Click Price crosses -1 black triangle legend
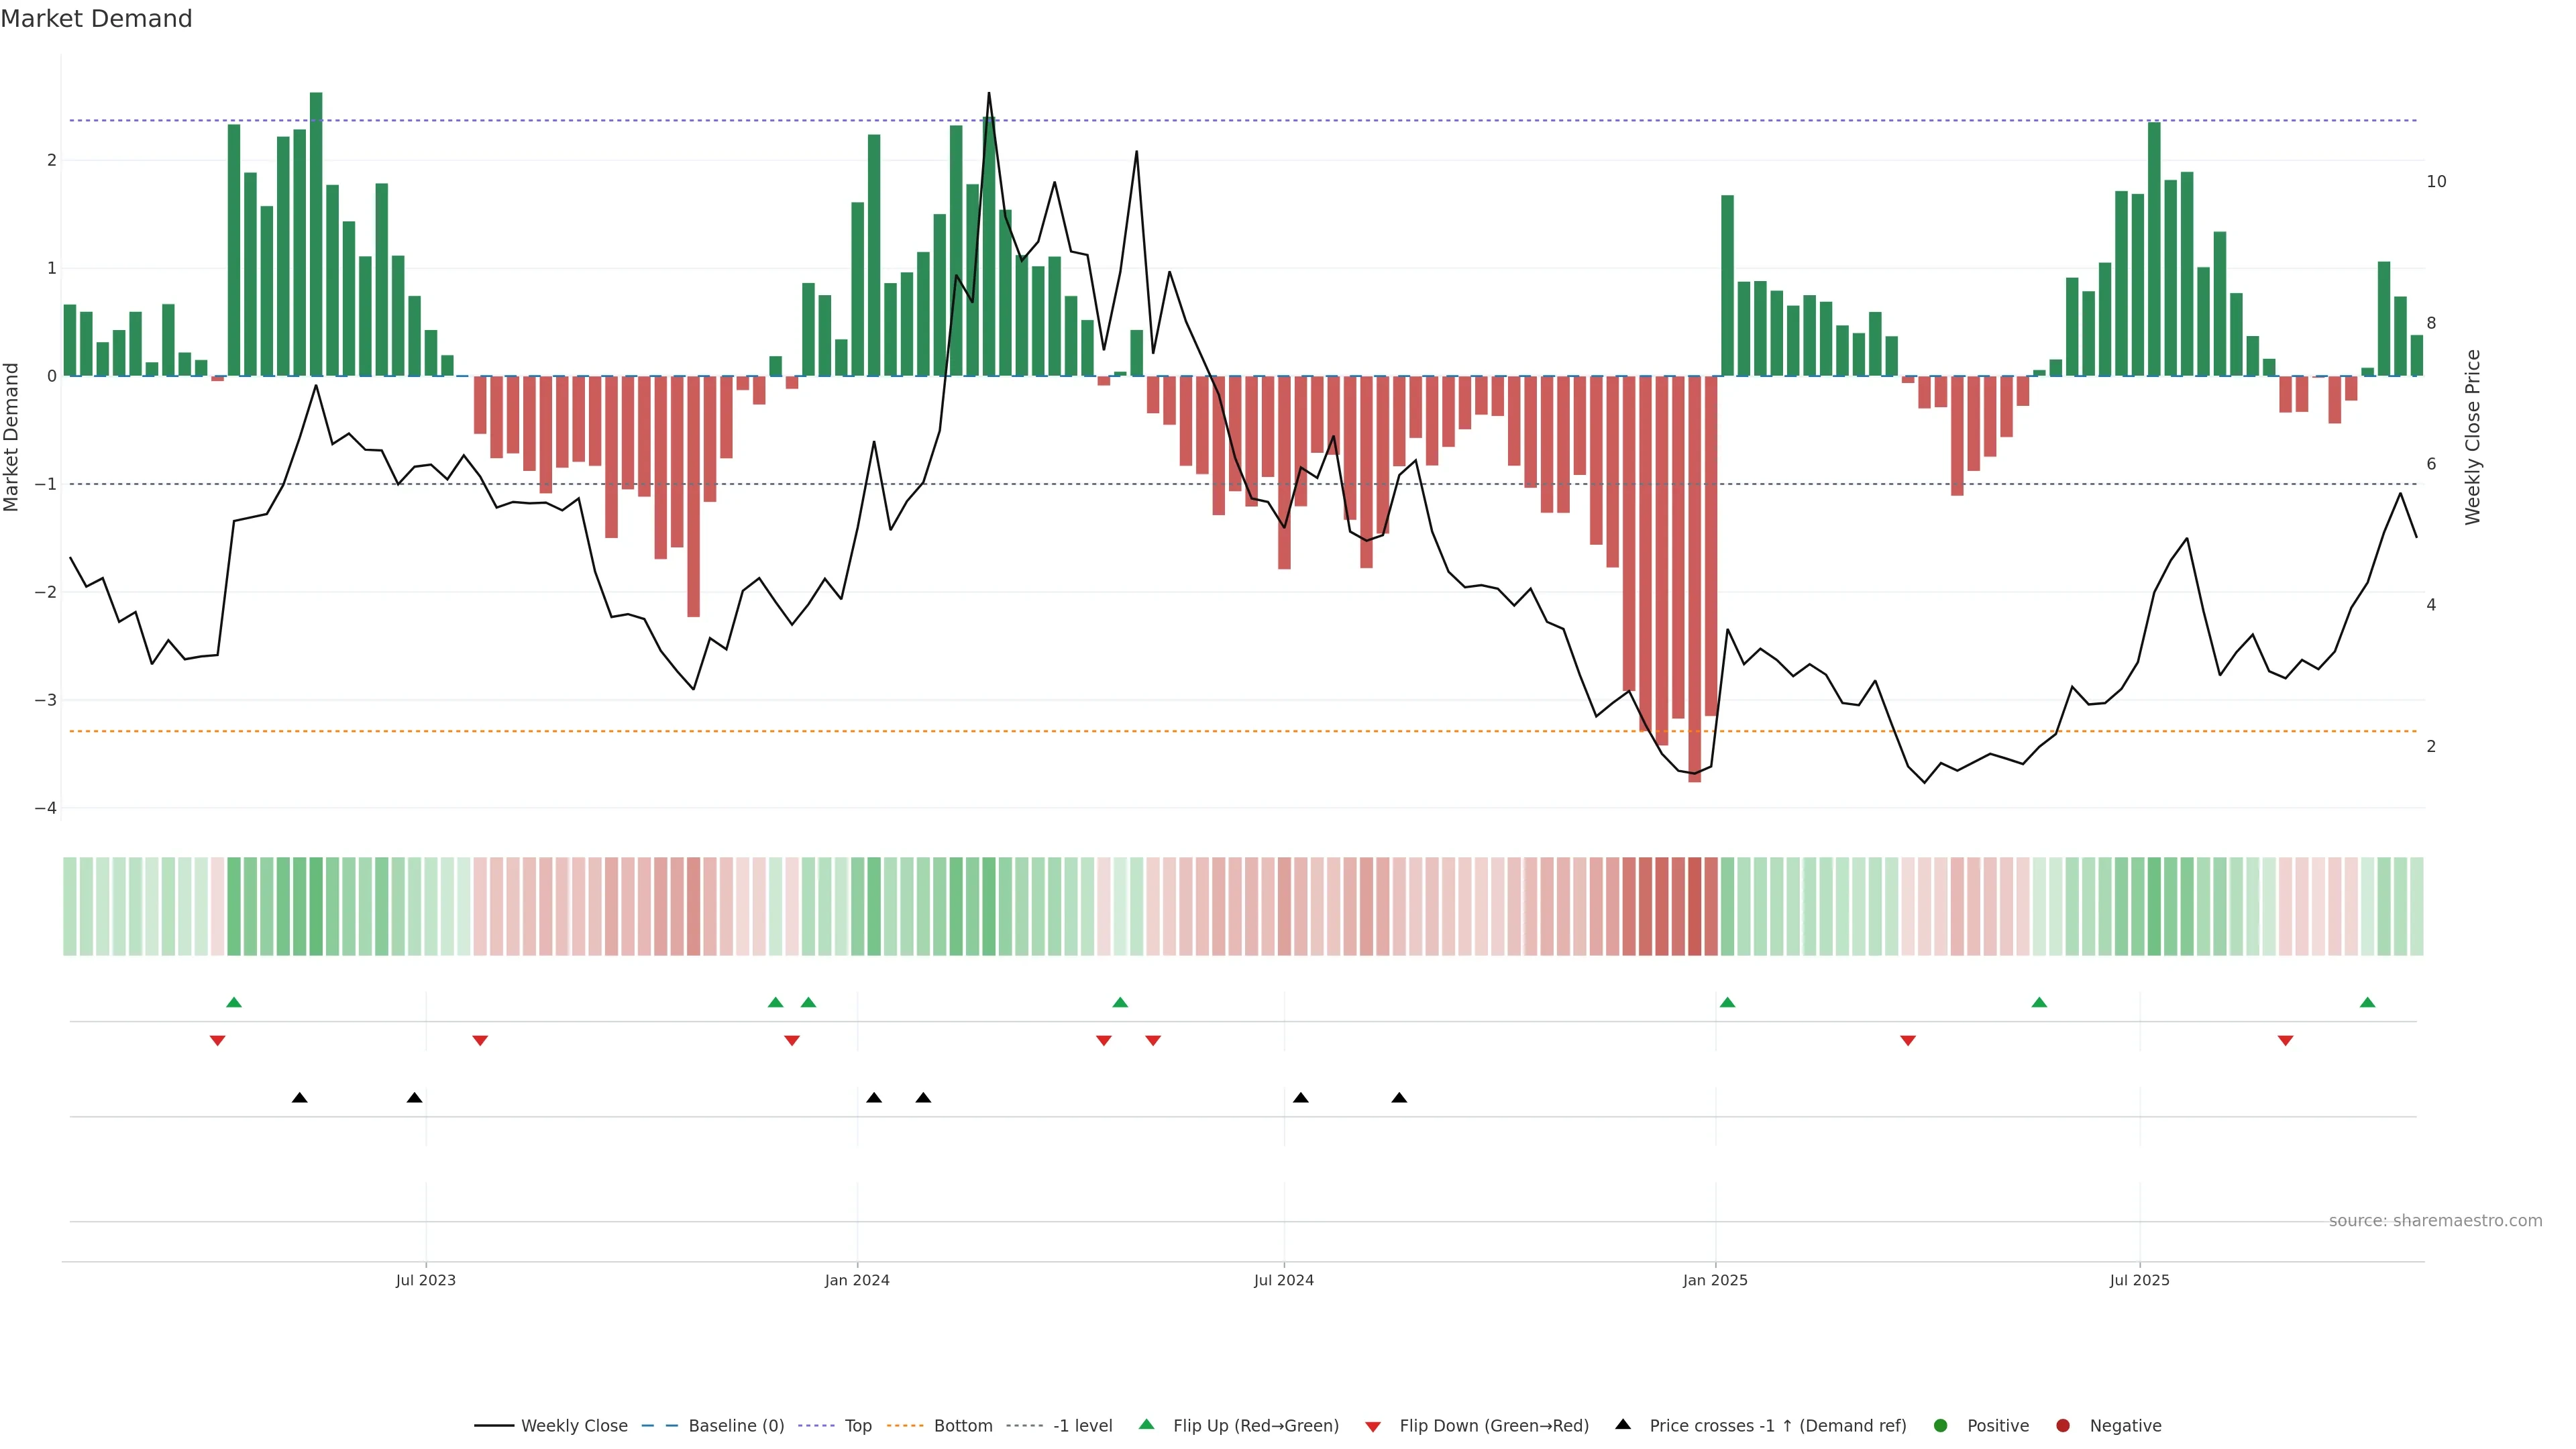2576x1449 pixels. (x=1623, y=1425)
